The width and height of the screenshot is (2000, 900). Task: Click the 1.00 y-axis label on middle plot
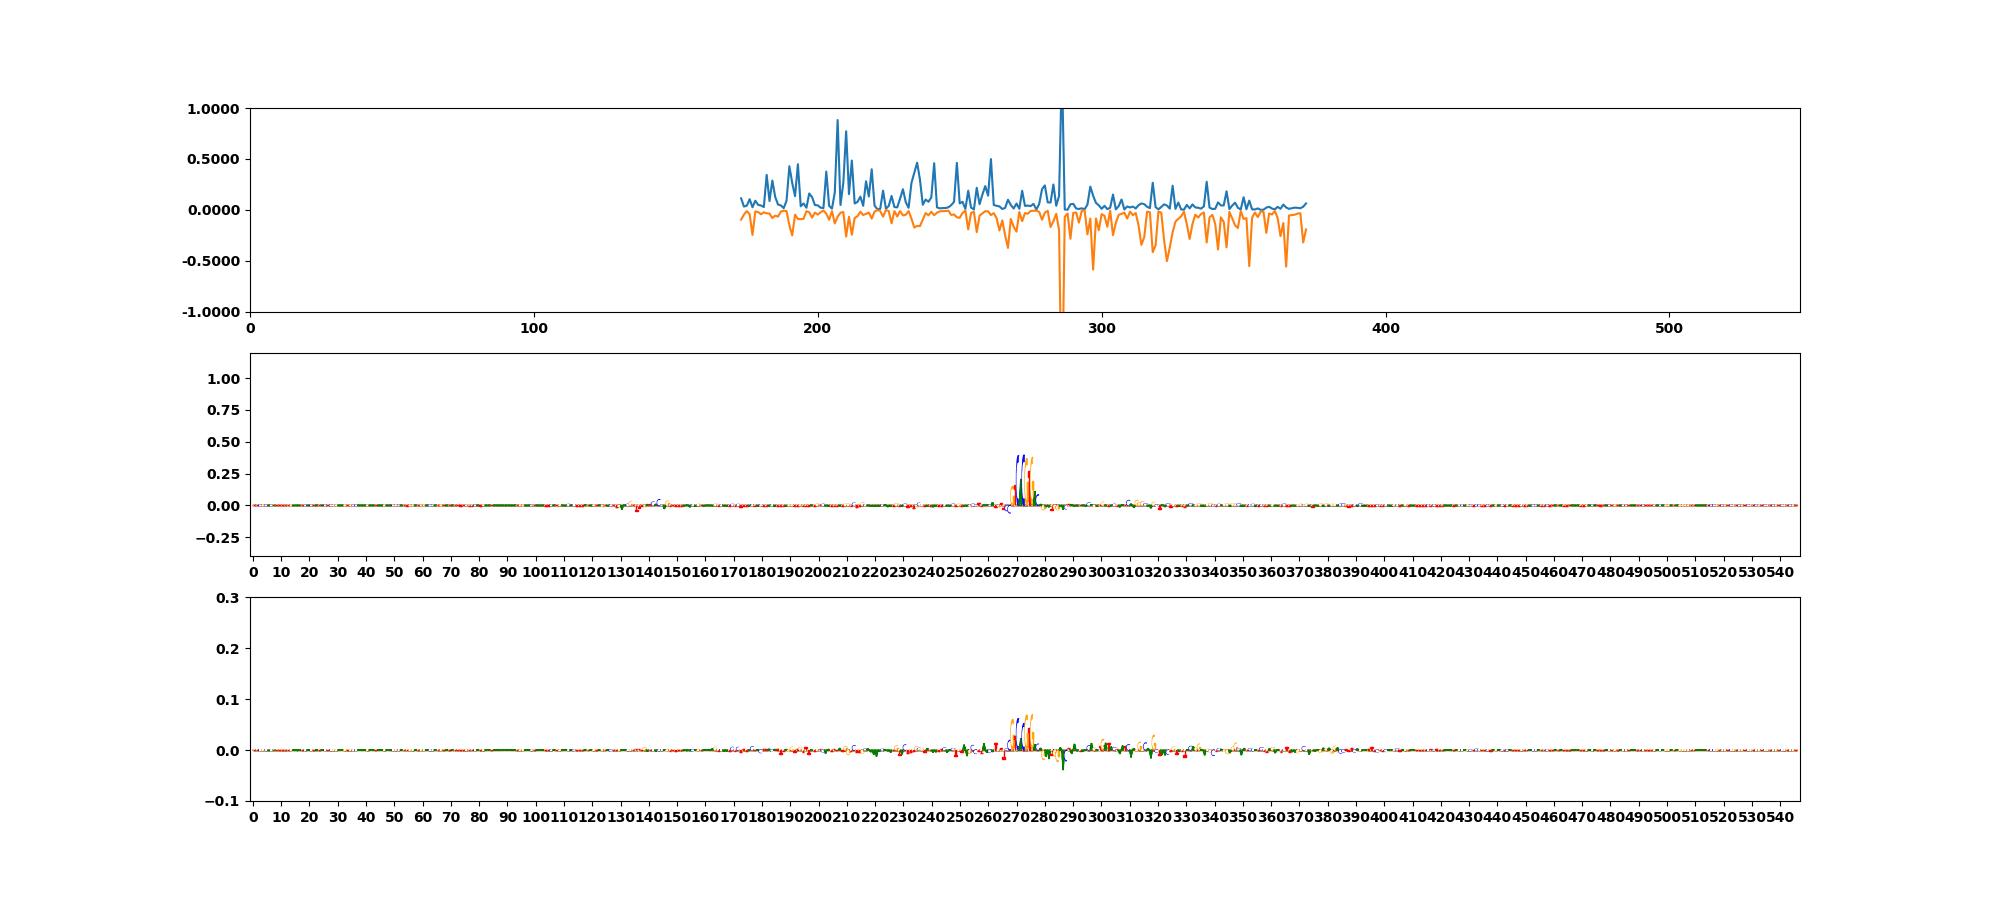pos(223,379)
